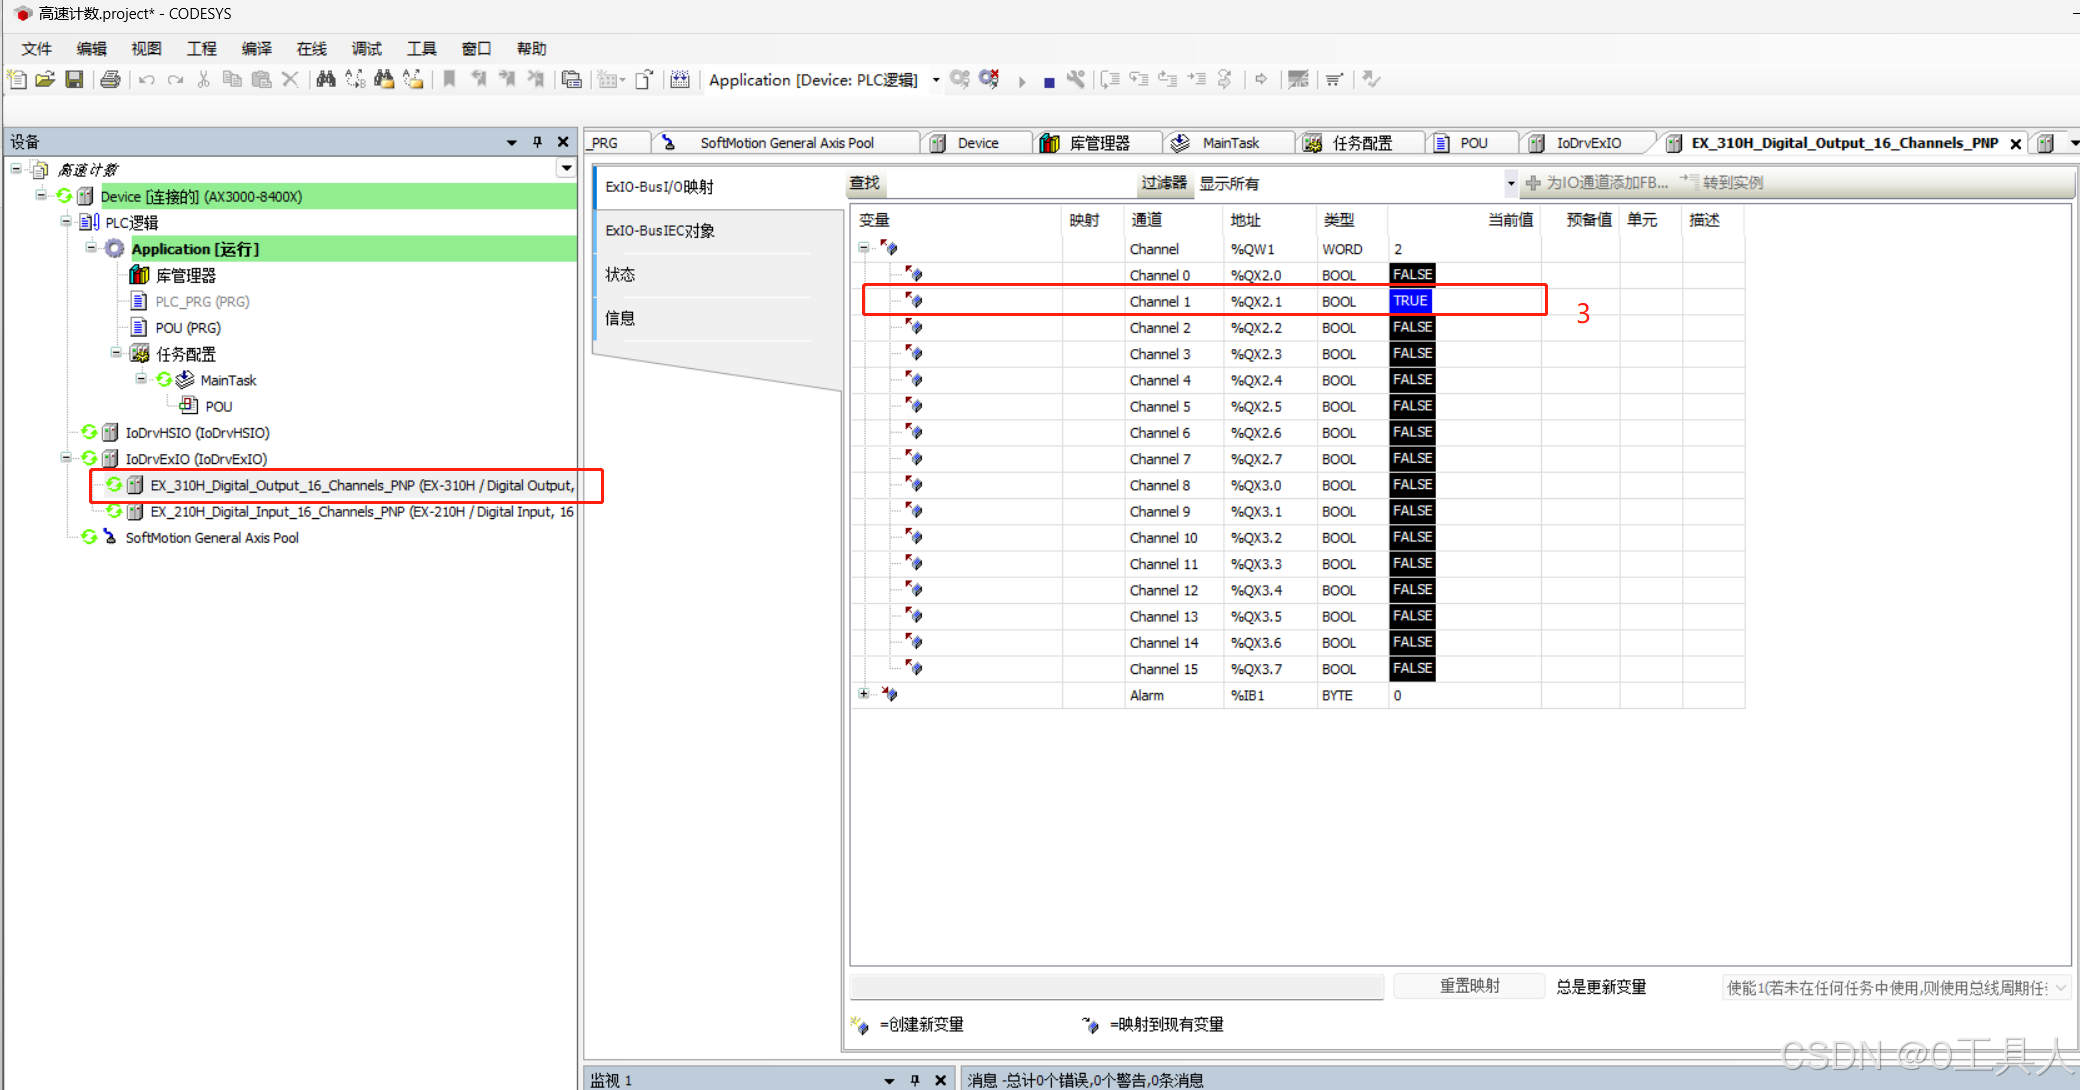Collapse the IoDrvExIO tree node
This screenshot has height=1090, width=2080.
(x=66, y=458)
